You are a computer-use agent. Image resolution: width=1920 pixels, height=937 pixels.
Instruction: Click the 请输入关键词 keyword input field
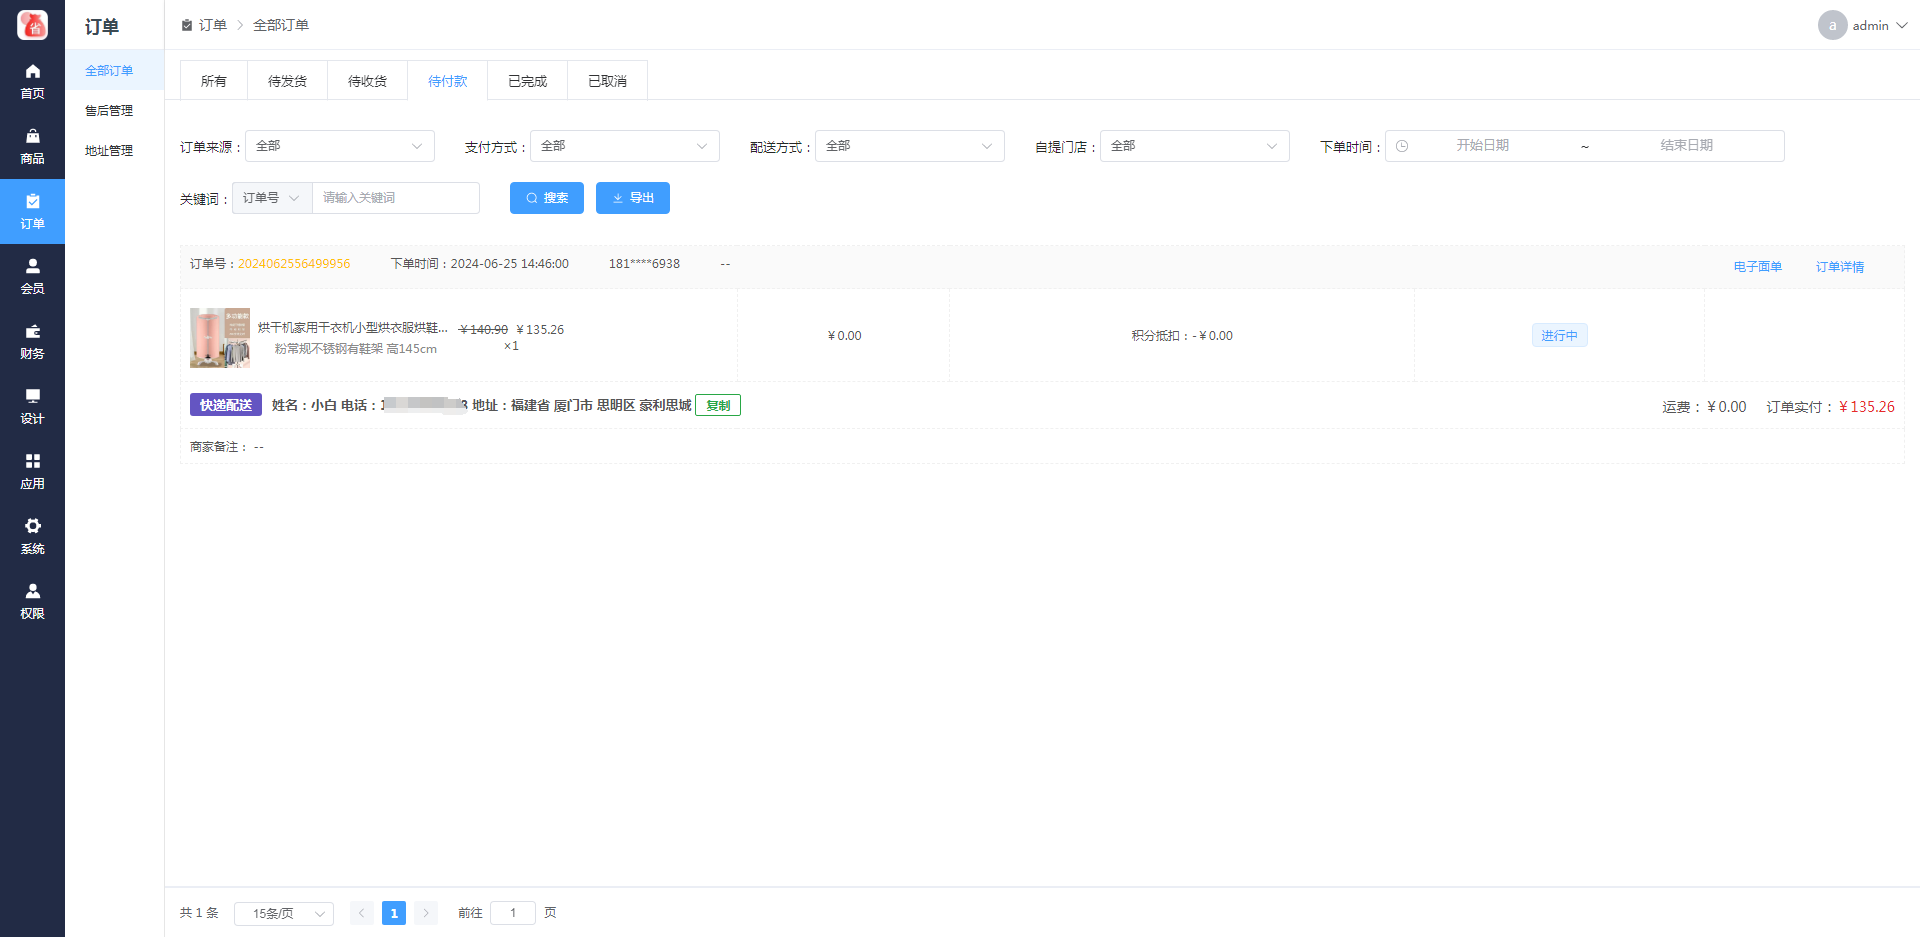point(395,198)
